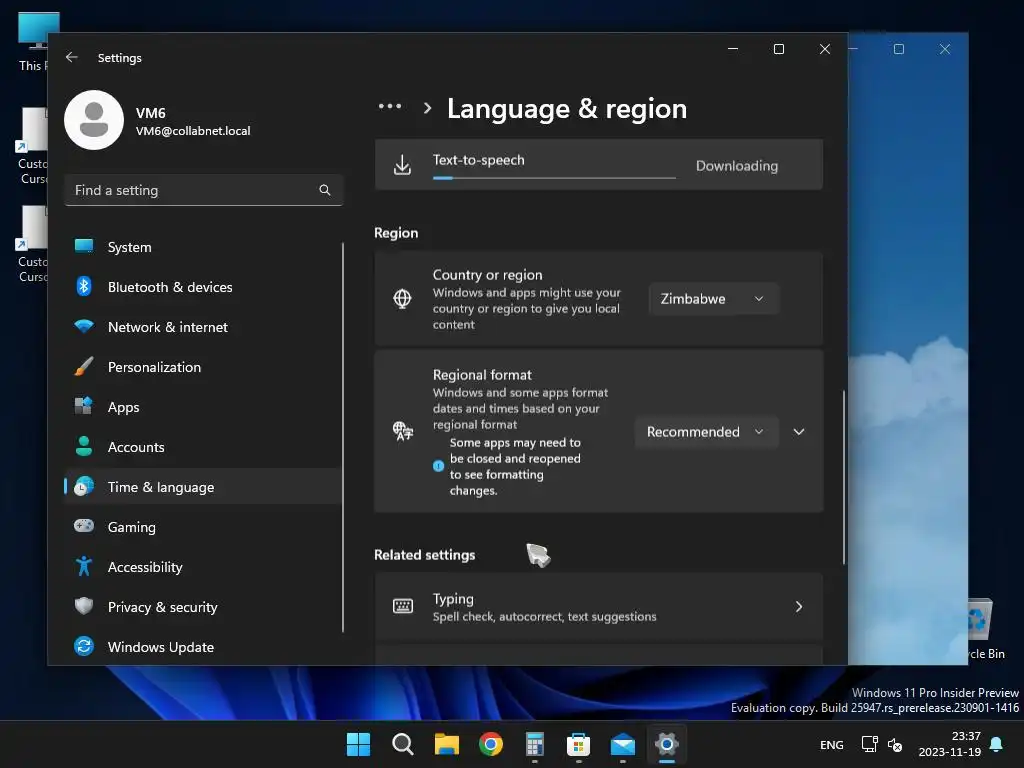
Task: Open the Zimbabwe country dropdown
Action: 713,298
